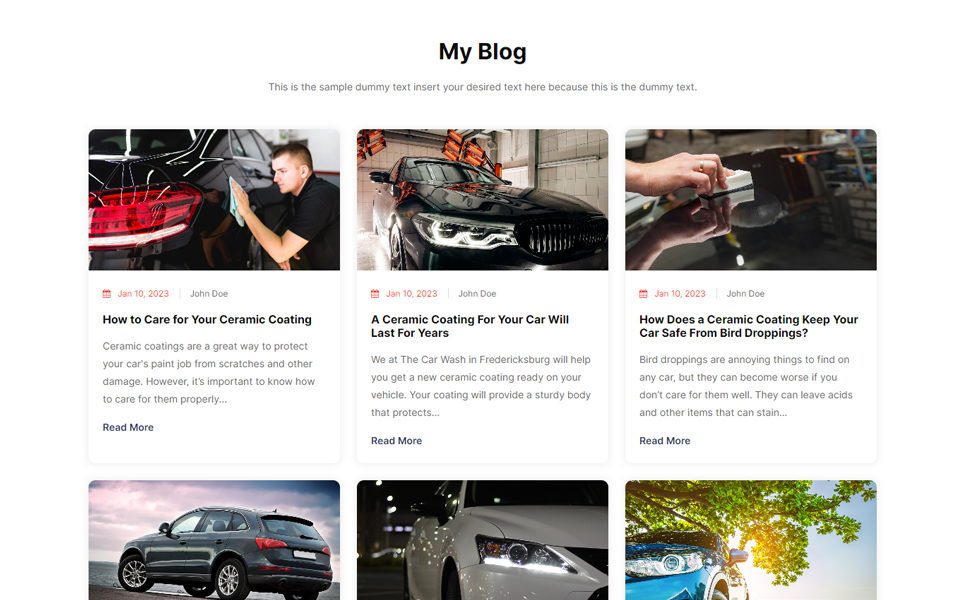Click John Doe author on second card
The image size is (965, 600).
(477, 294)
